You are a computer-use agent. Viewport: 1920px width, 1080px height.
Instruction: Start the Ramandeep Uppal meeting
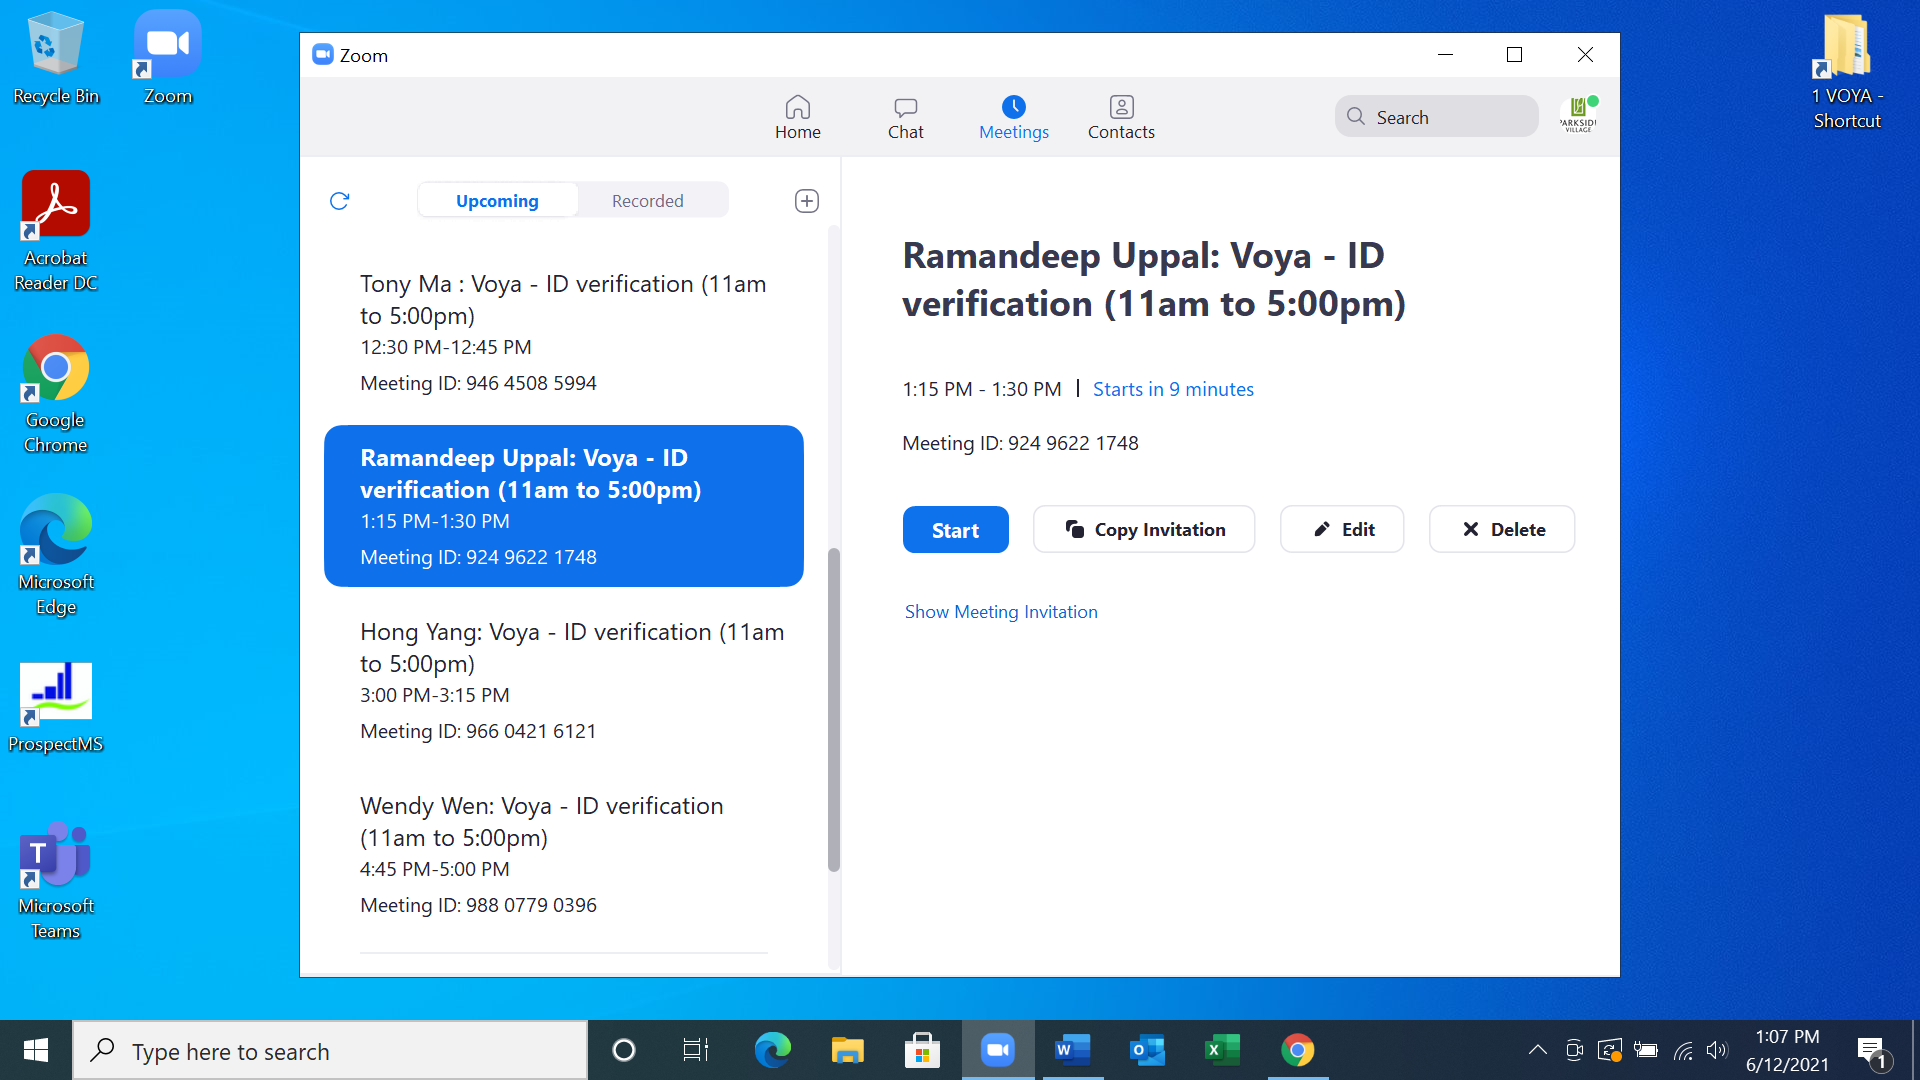[x=955, y=529]
